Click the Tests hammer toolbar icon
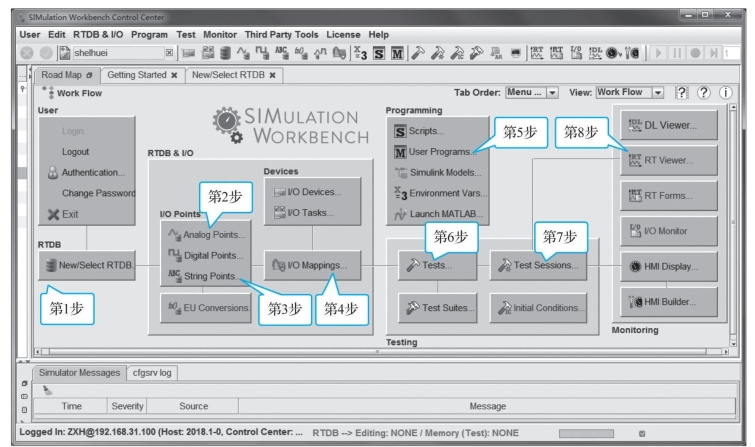 point(418,53)
